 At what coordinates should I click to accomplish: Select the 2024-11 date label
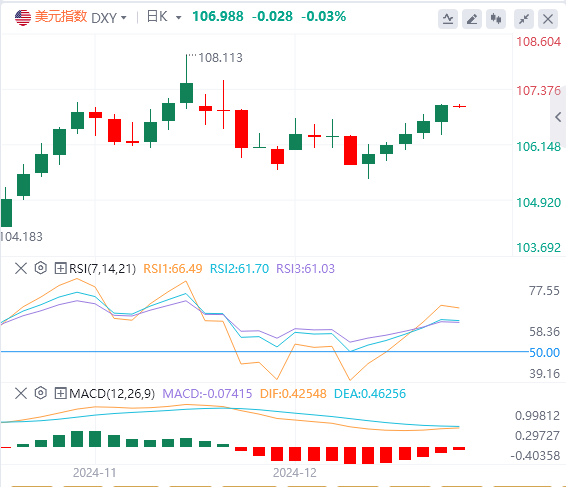[x=95, y=473]
